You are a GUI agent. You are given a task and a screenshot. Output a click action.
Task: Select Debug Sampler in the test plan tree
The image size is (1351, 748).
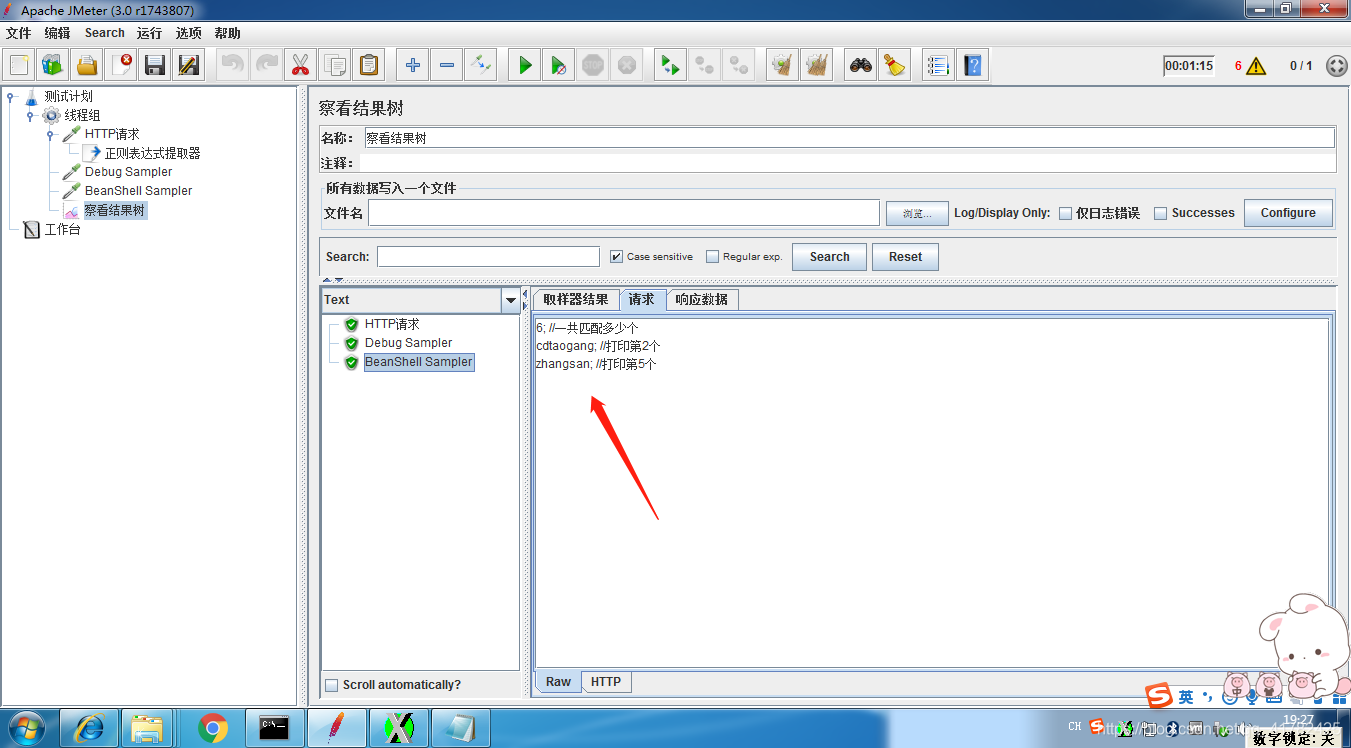128,172
